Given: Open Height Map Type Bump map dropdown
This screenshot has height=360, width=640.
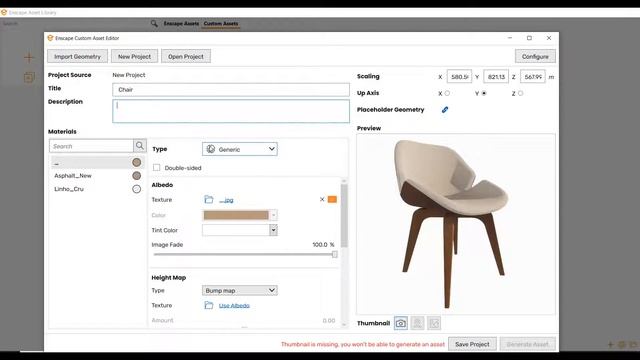Looking at the screenshot, I should click(240, 290).
